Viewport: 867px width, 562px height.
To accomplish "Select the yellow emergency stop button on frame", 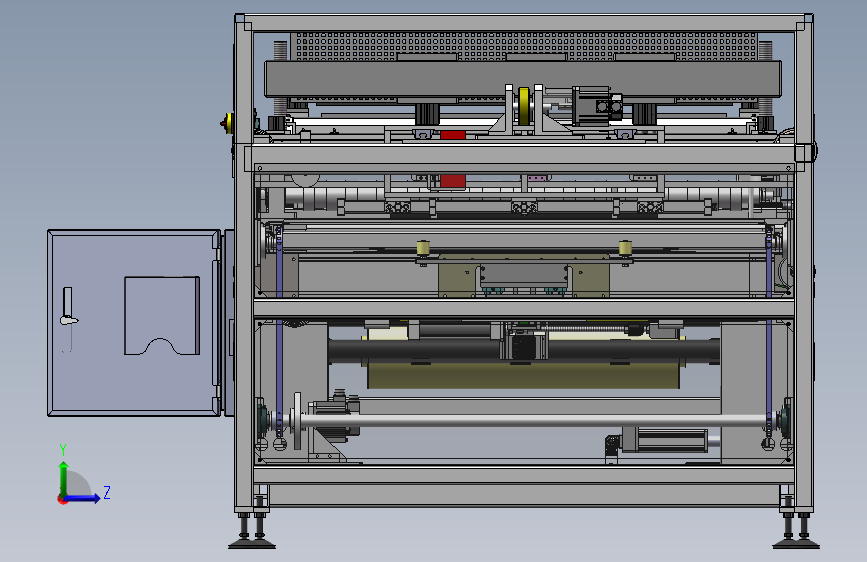I will [x=226, y=123].
